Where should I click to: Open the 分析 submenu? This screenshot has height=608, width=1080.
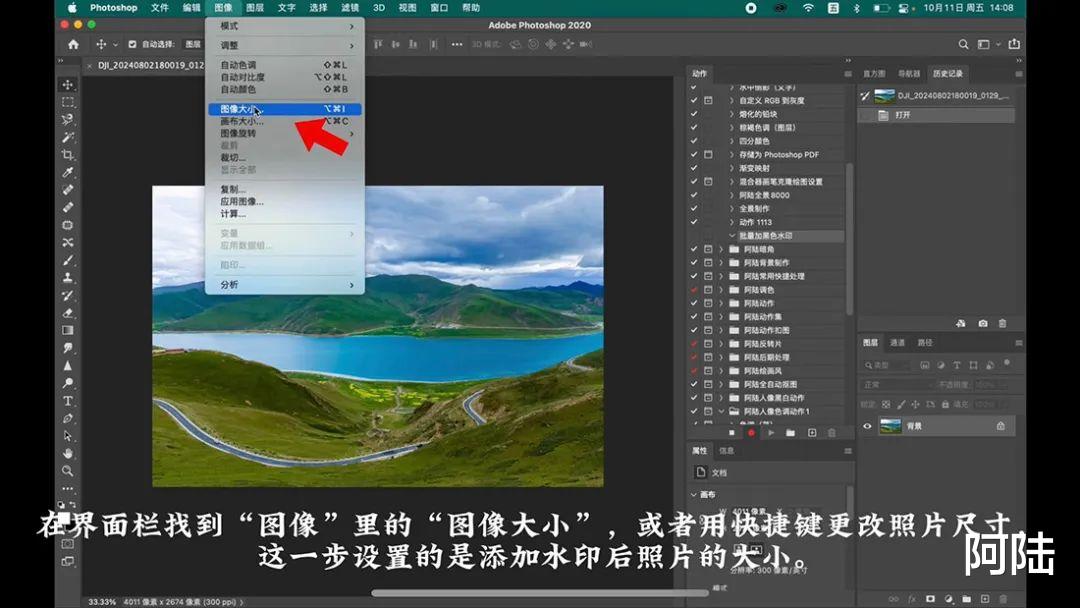285,284
